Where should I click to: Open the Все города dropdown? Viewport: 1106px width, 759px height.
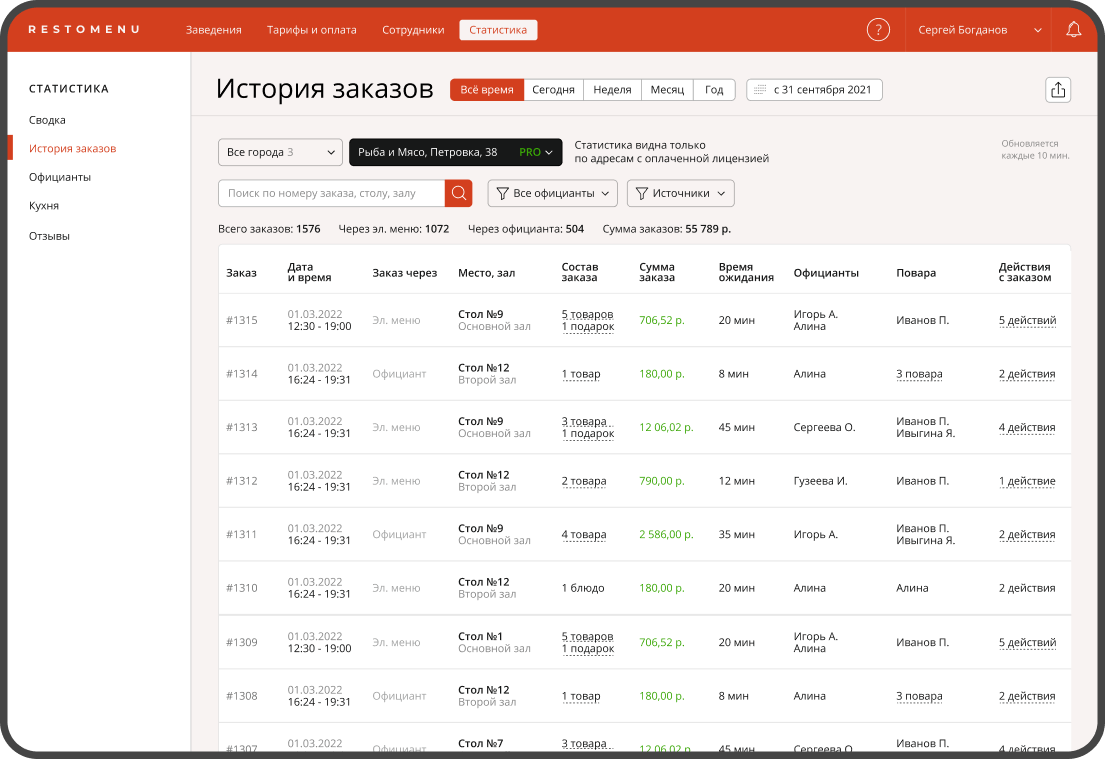(x=280, y=152)
